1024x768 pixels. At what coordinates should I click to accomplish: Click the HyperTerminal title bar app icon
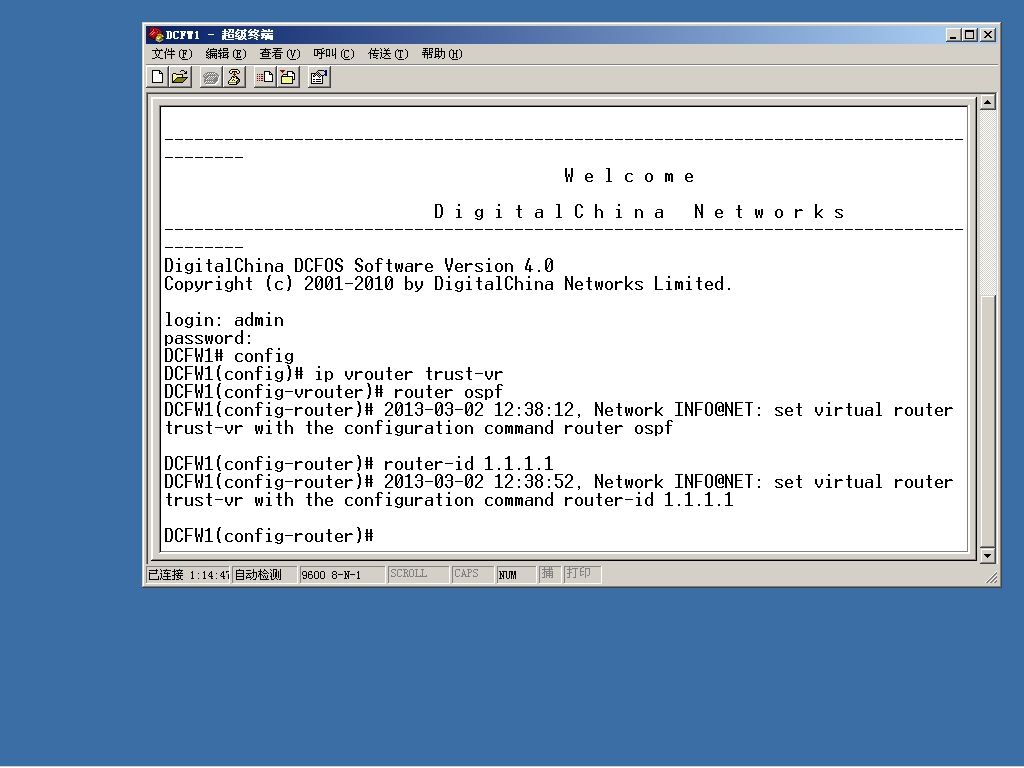(x=155, y=34)
